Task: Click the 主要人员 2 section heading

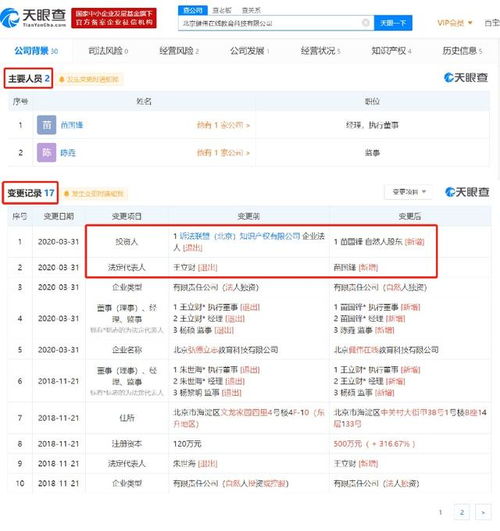Action: coord(28,79)
